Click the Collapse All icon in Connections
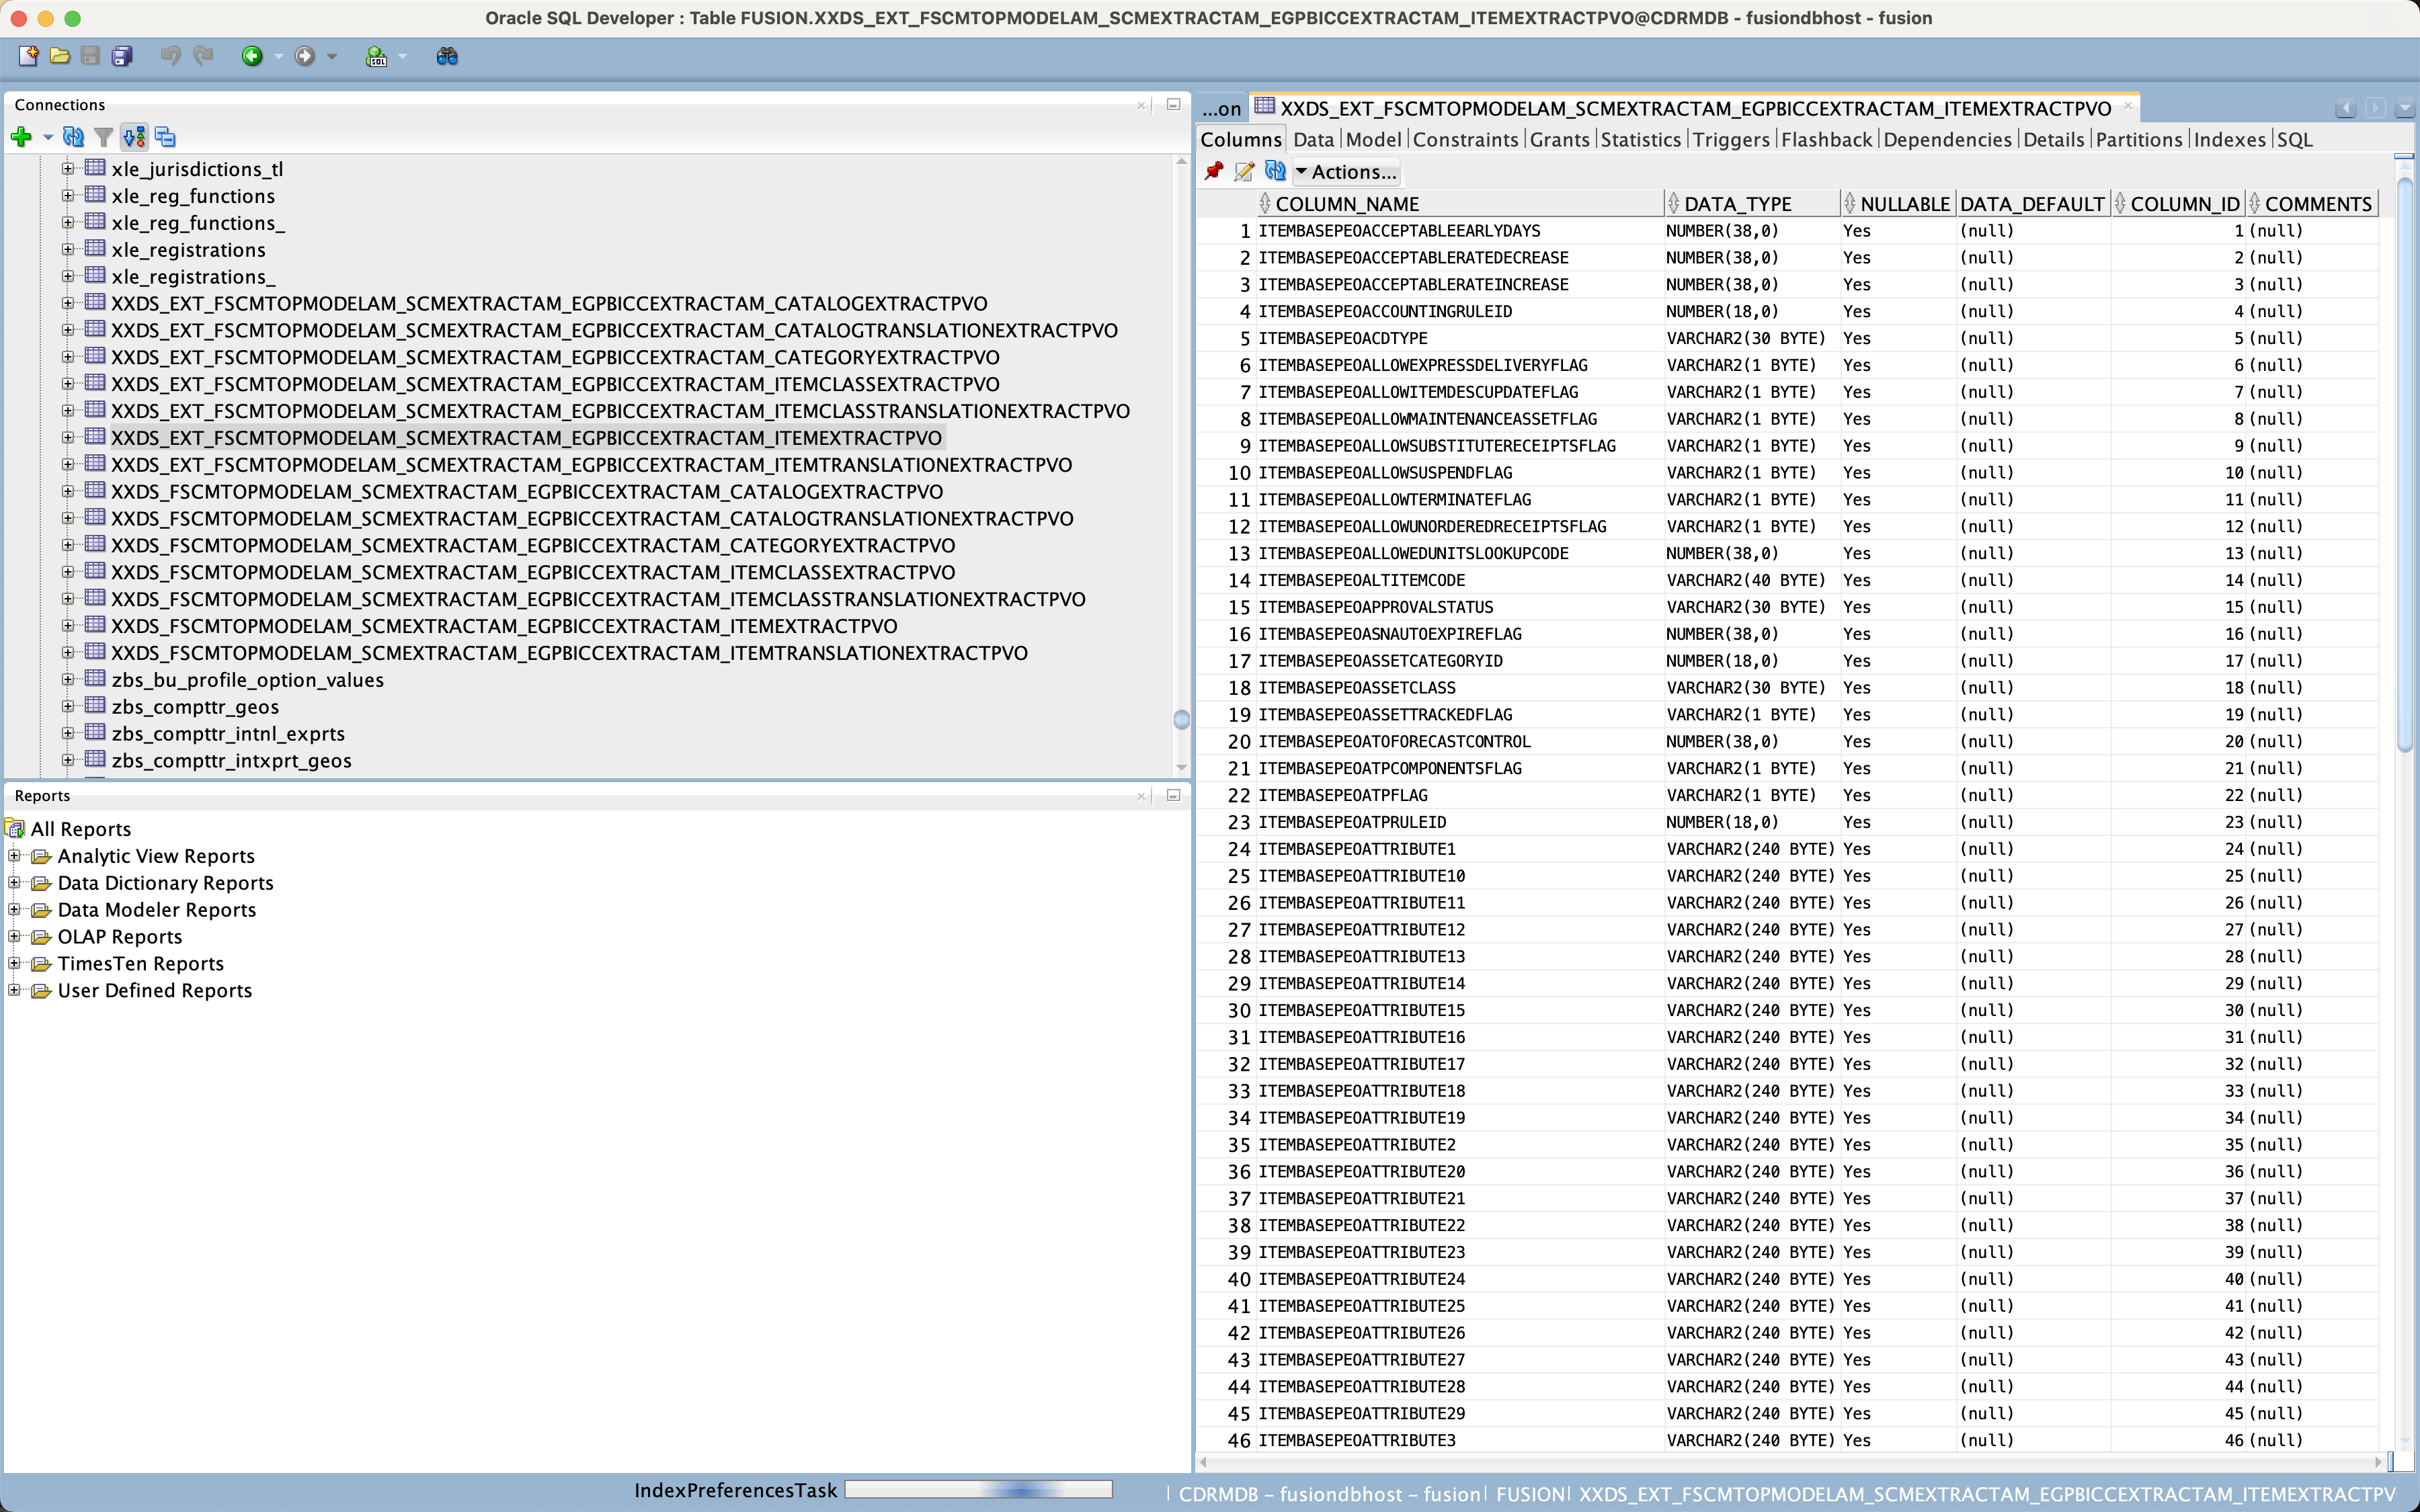The width and height of the screenshot is (2420, 1512). (x=165, y=137)
